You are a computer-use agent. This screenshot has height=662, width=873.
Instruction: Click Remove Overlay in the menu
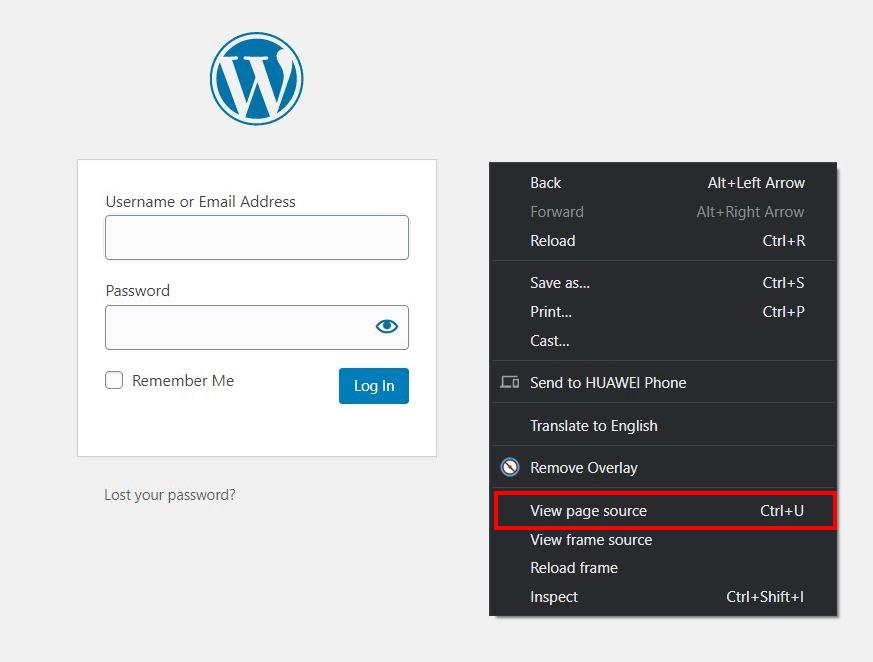point(582,467)
